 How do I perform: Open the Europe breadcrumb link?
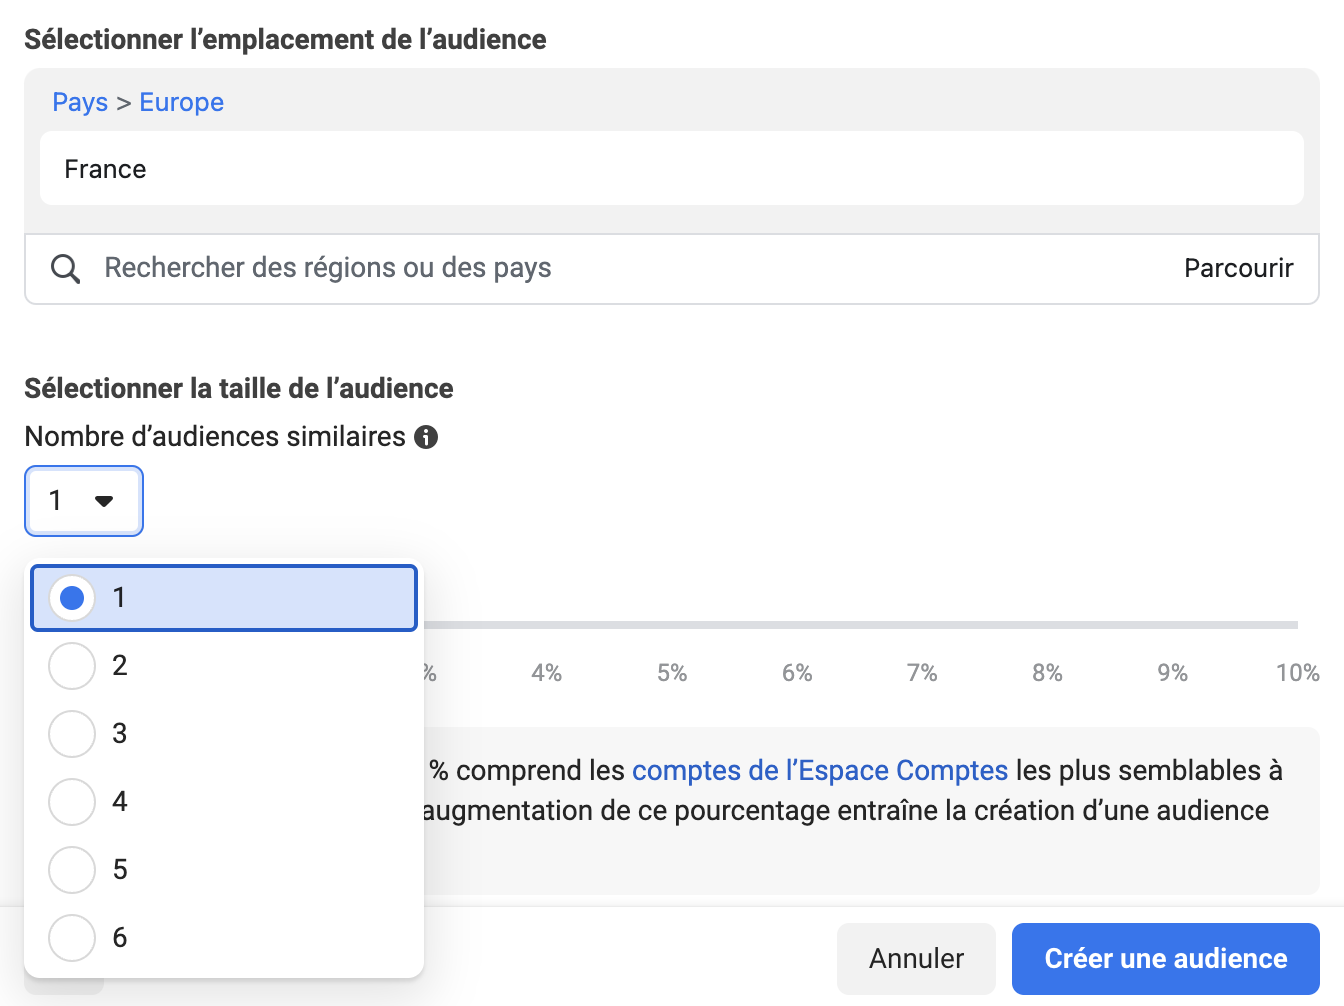181,103
